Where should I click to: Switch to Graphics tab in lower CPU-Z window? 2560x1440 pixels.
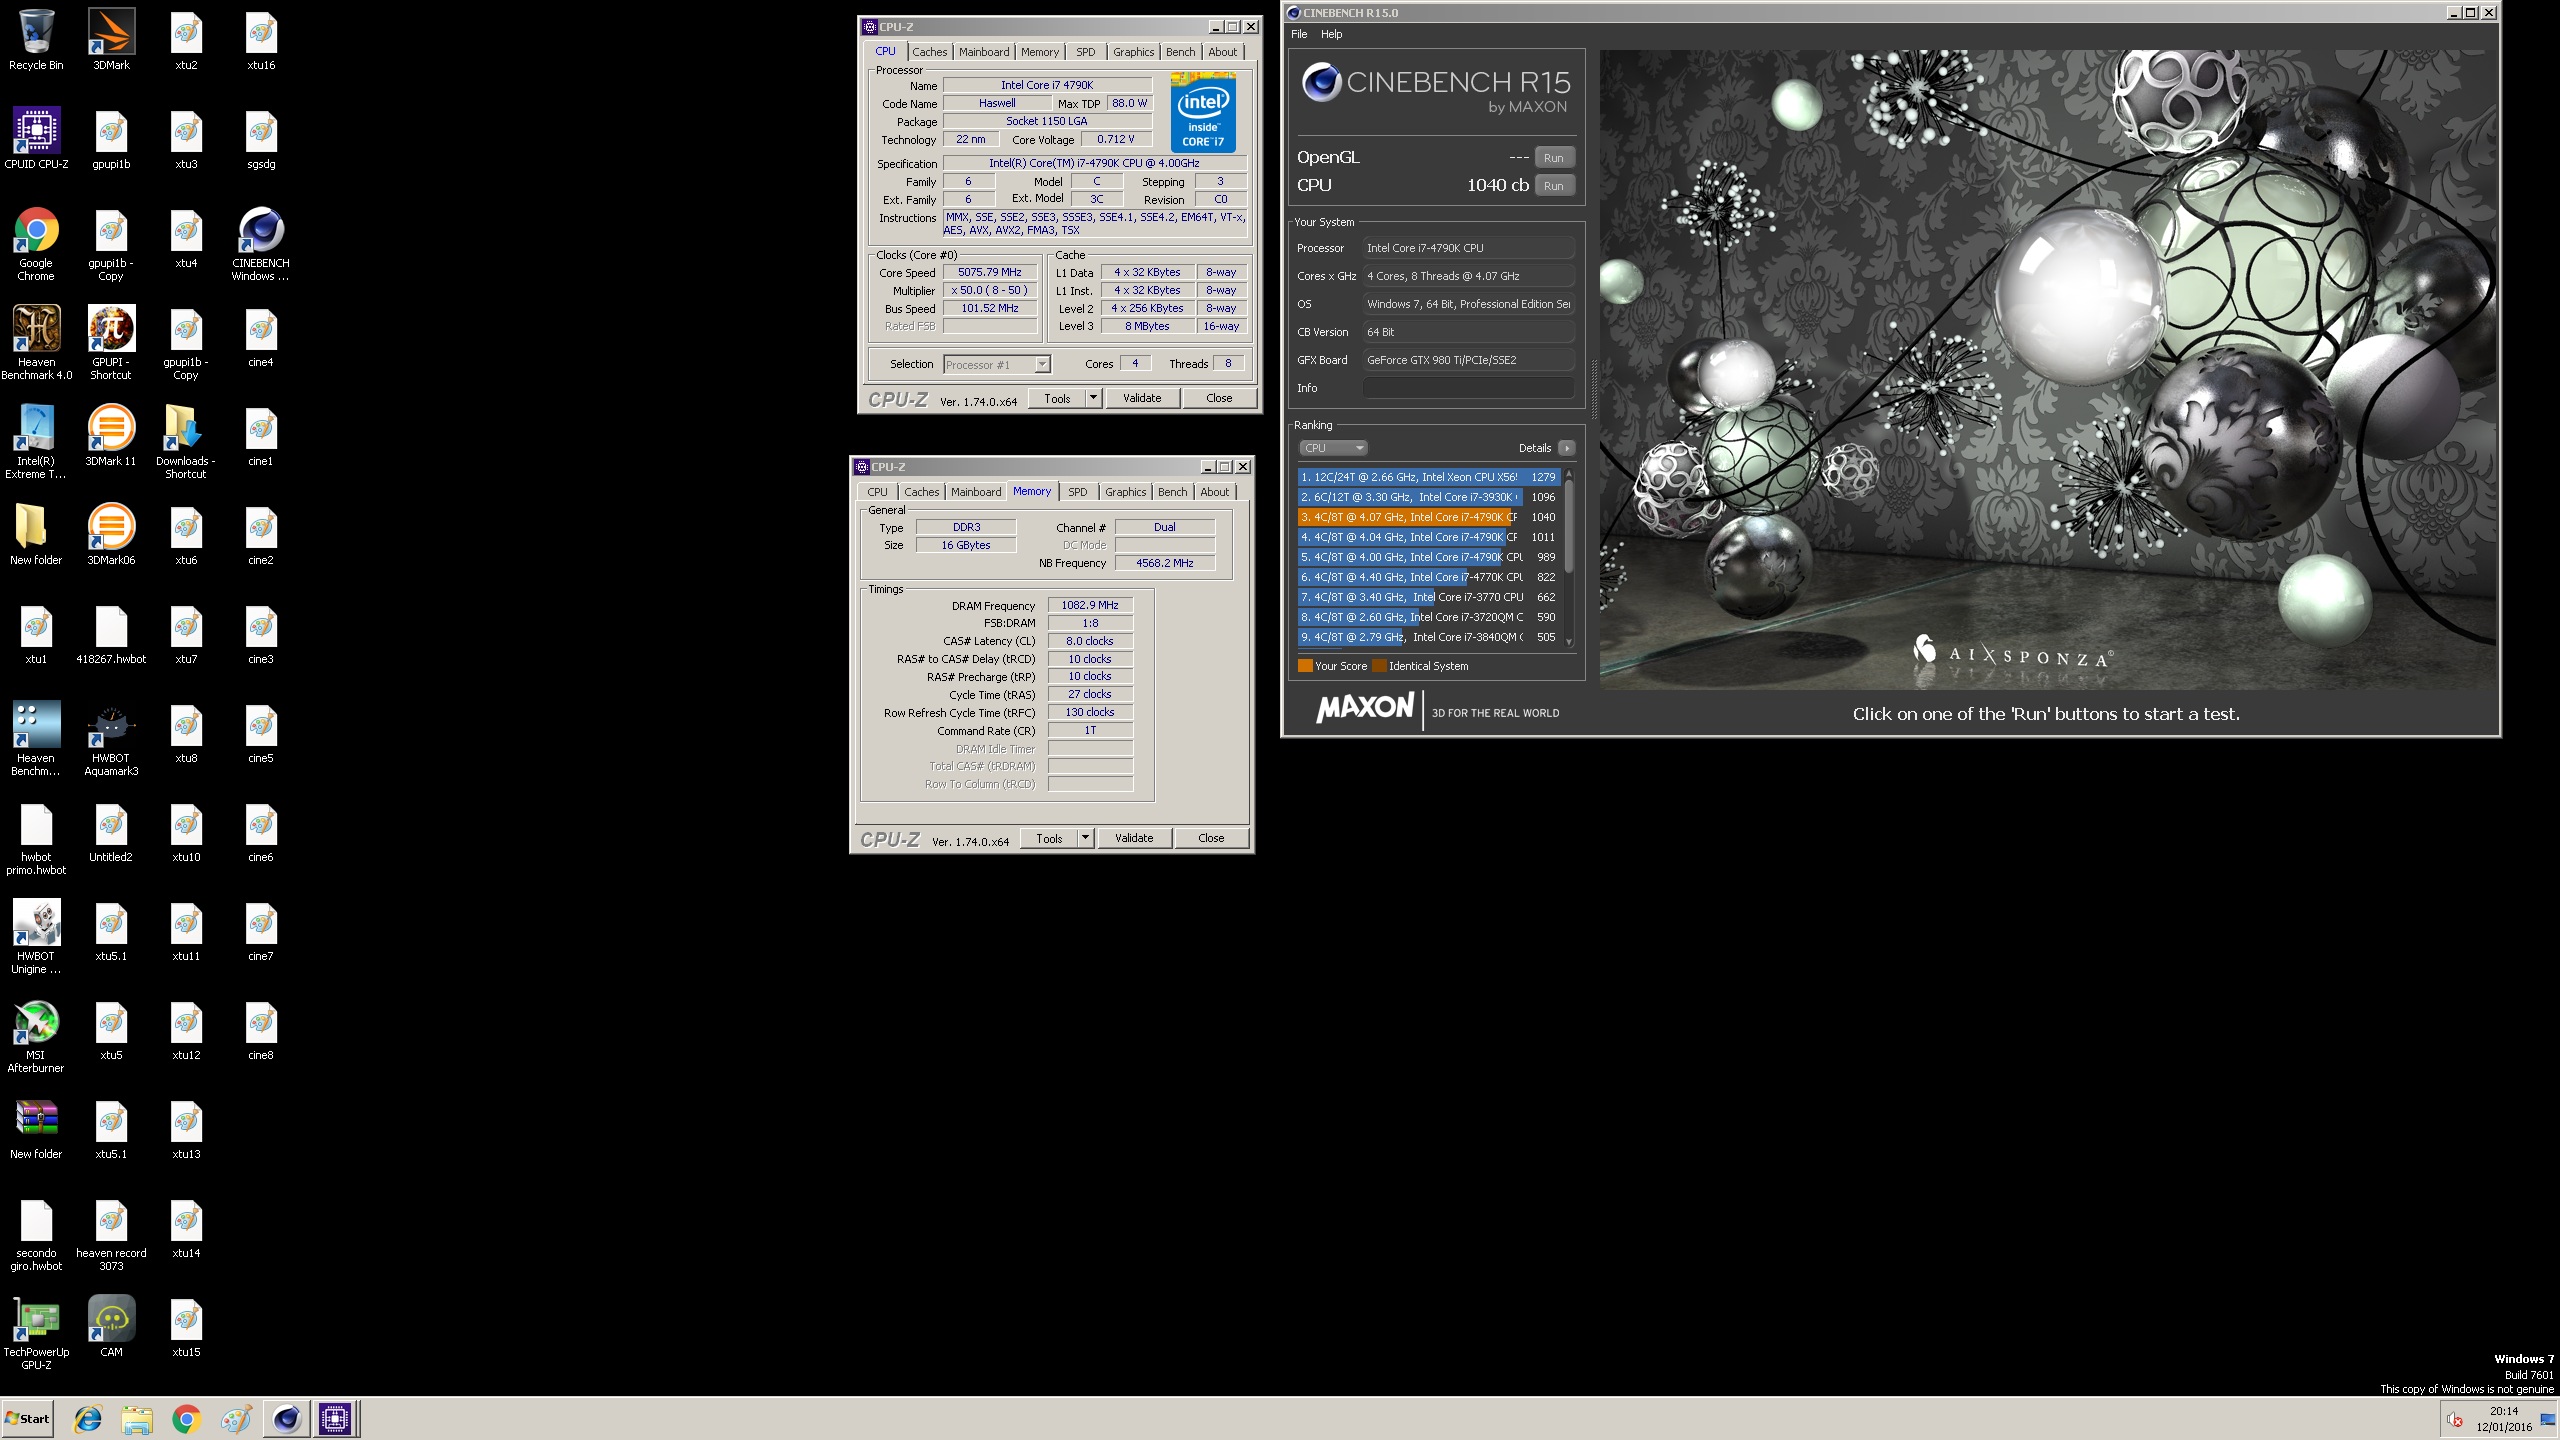tap(1125, 492)
